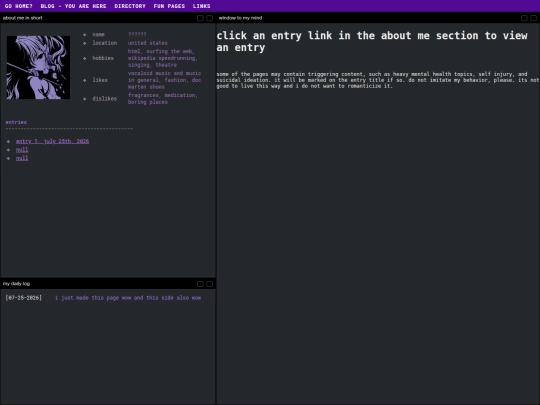Click the 'likes' label

[x=100, y=80]
